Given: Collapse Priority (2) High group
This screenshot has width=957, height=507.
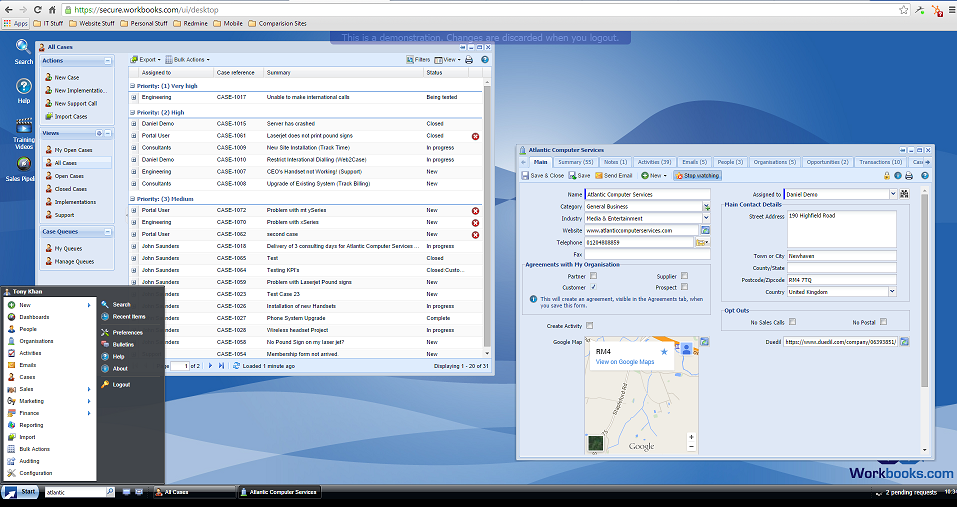Looking at the screenshot, I should [133, 112].
